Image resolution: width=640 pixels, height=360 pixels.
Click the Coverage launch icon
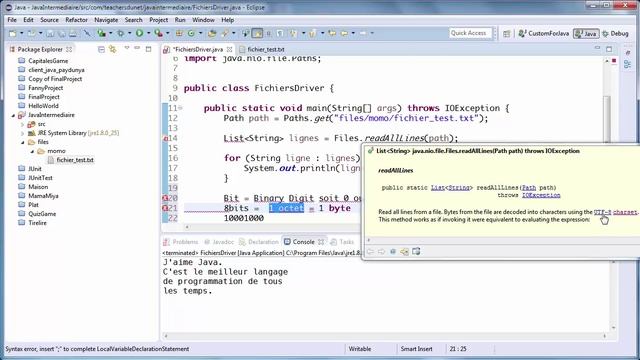[x=101, y=33]
